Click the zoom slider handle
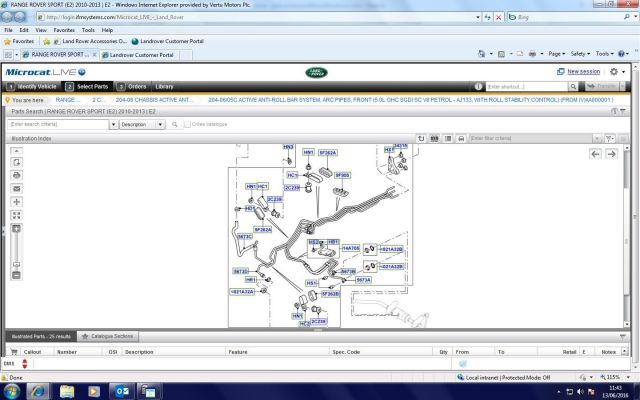640x400 pixels. 16,264
